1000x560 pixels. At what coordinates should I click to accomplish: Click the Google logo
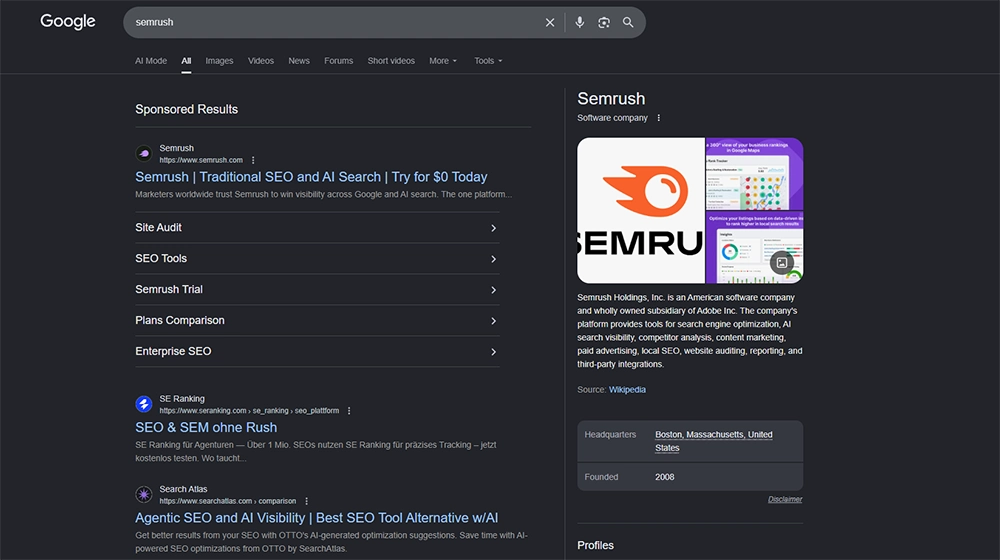point(68,22)
